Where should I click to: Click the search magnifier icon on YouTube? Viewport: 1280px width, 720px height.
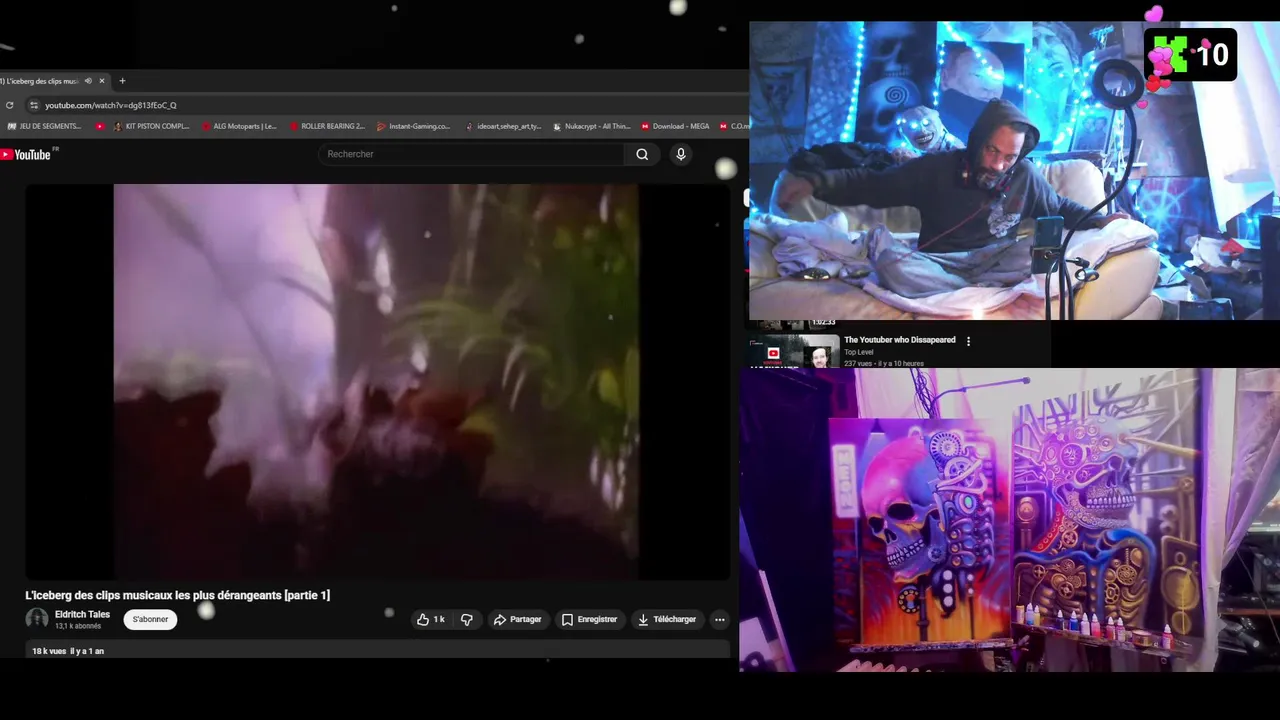(x=642, y=154)
